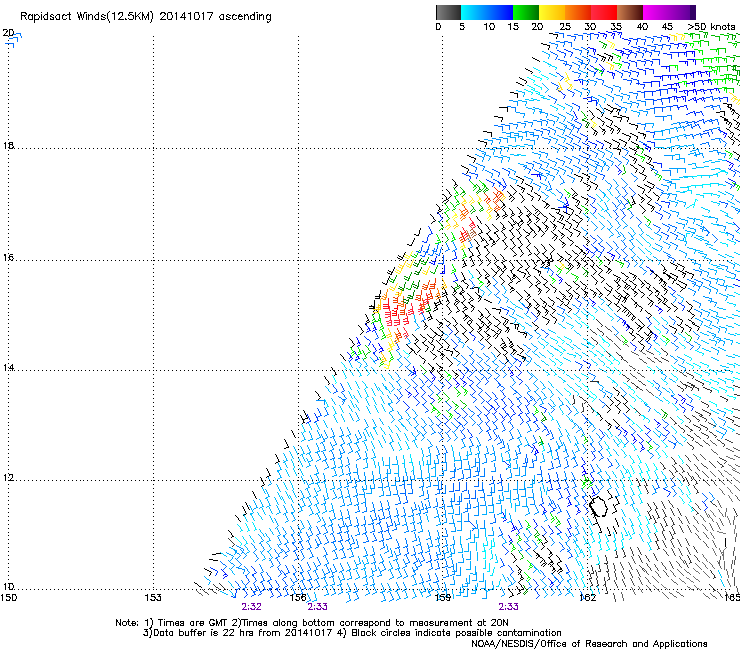Image resolution: width=740 pixels, height=650 pixels.
Task: Click the latitude label 12
Action: point(8,477)
